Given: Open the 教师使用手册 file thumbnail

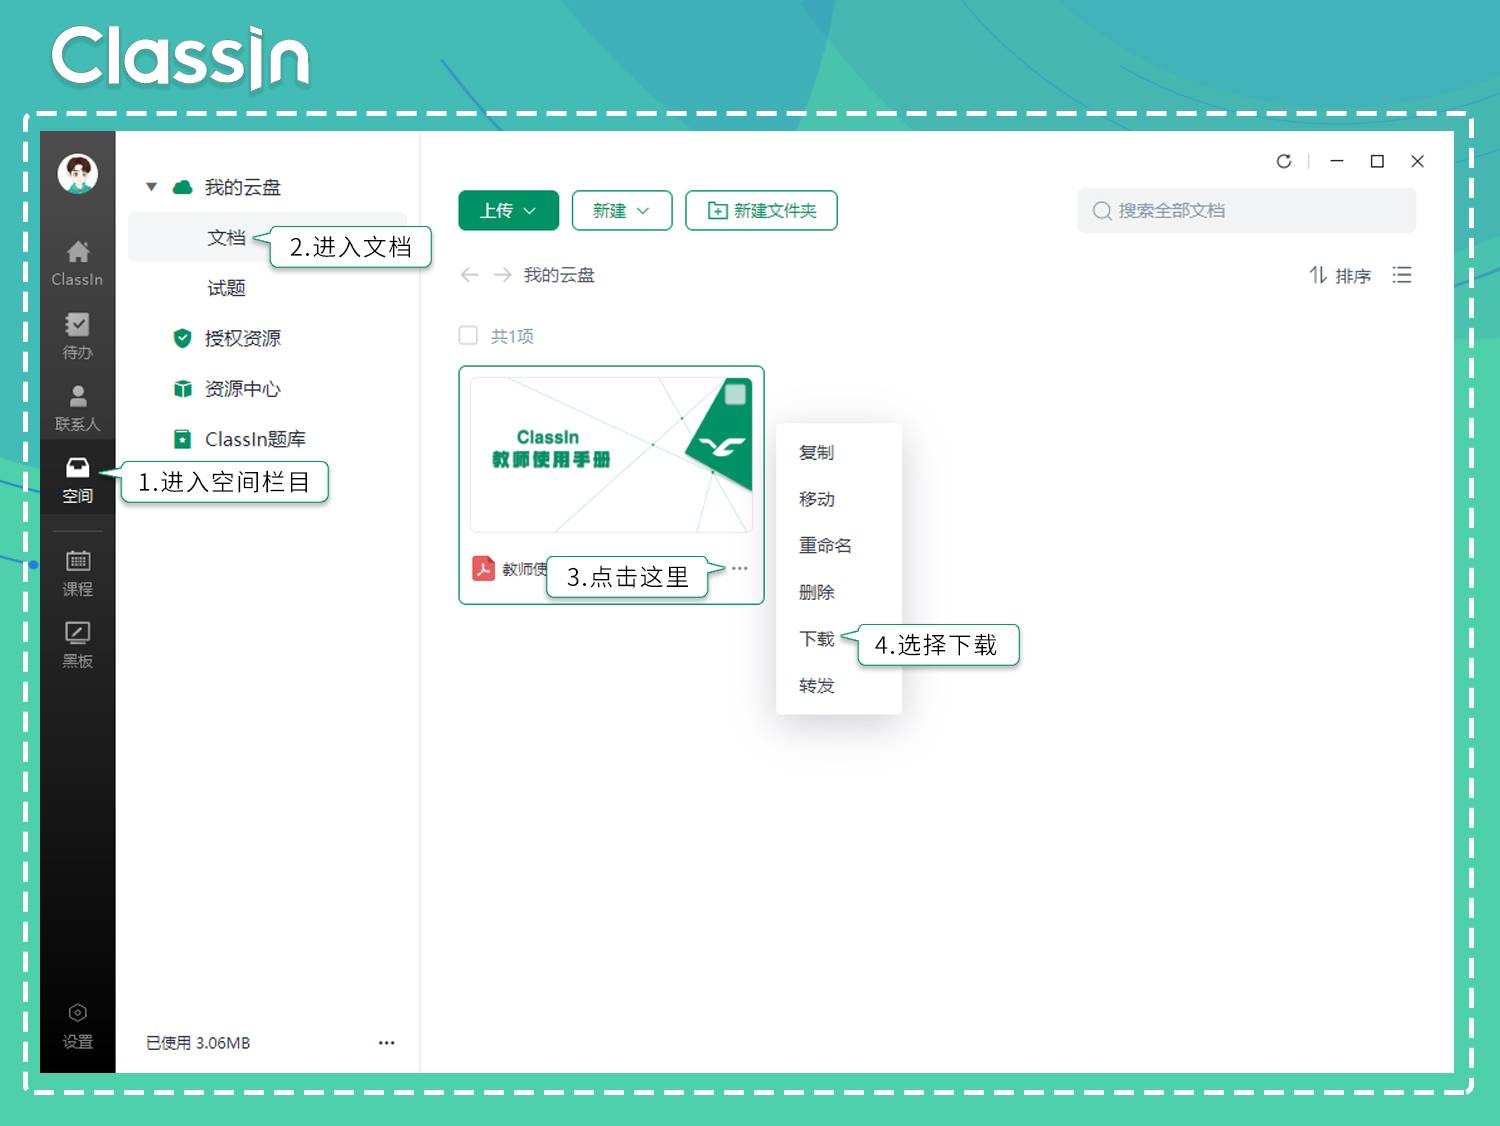Looking at the screenshot, I should click(x=611, y=454).
